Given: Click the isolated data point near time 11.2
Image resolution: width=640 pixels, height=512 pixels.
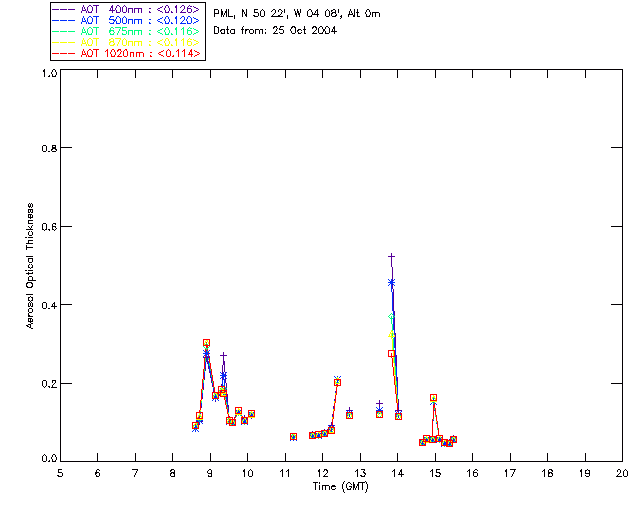Looking at the screenshot, I should tap(293, 437).
